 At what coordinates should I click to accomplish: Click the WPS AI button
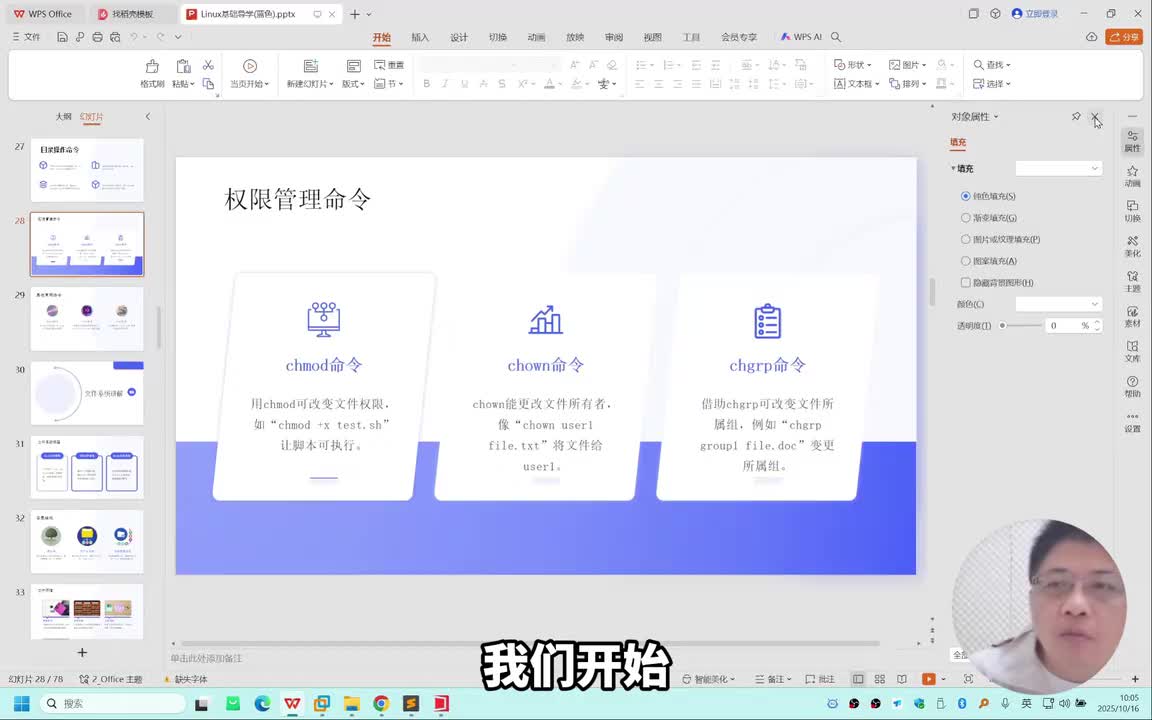tap(802, 37)
